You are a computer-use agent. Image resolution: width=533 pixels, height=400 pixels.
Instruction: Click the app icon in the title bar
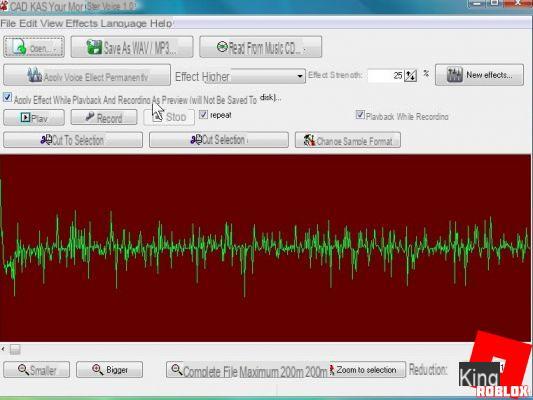pos(4,6)
